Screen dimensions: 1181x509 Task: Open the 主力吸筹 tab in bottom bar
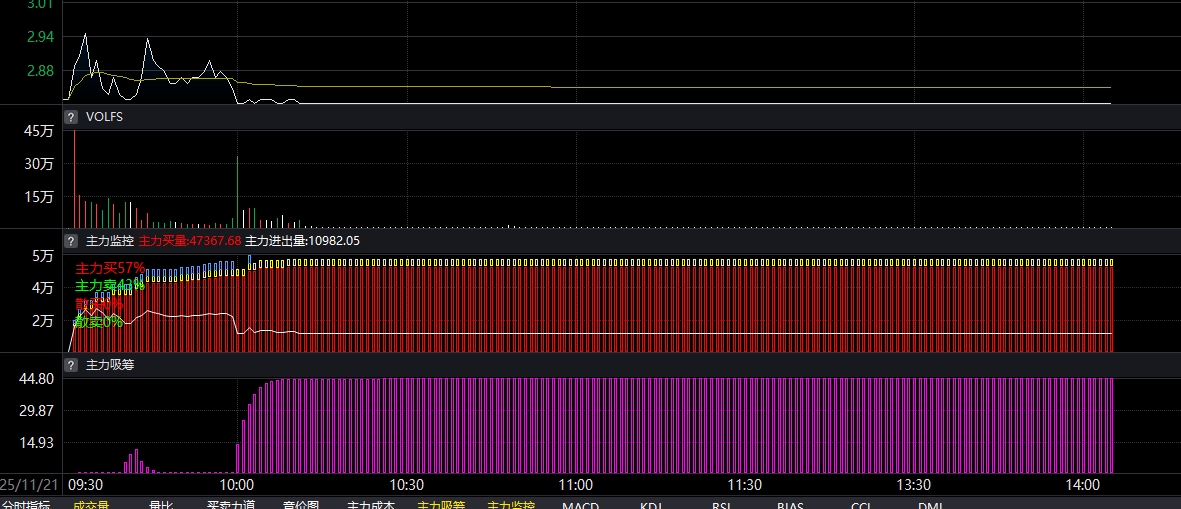441,505
